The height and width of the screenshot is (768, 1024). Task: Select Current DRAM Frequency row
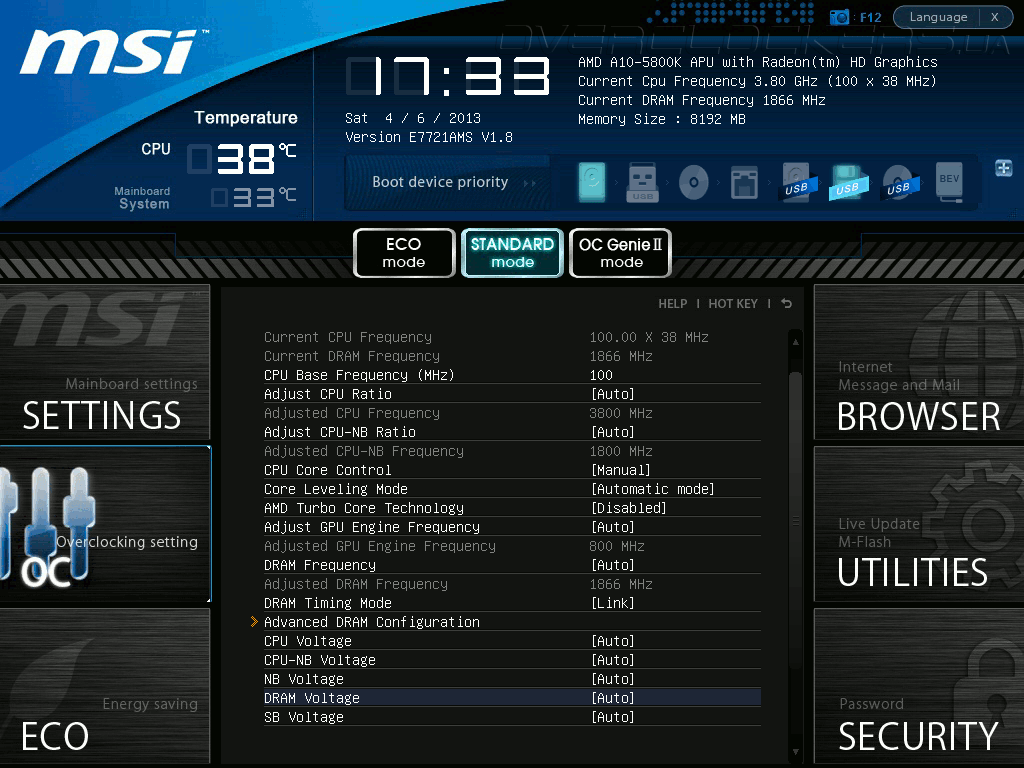512,356
